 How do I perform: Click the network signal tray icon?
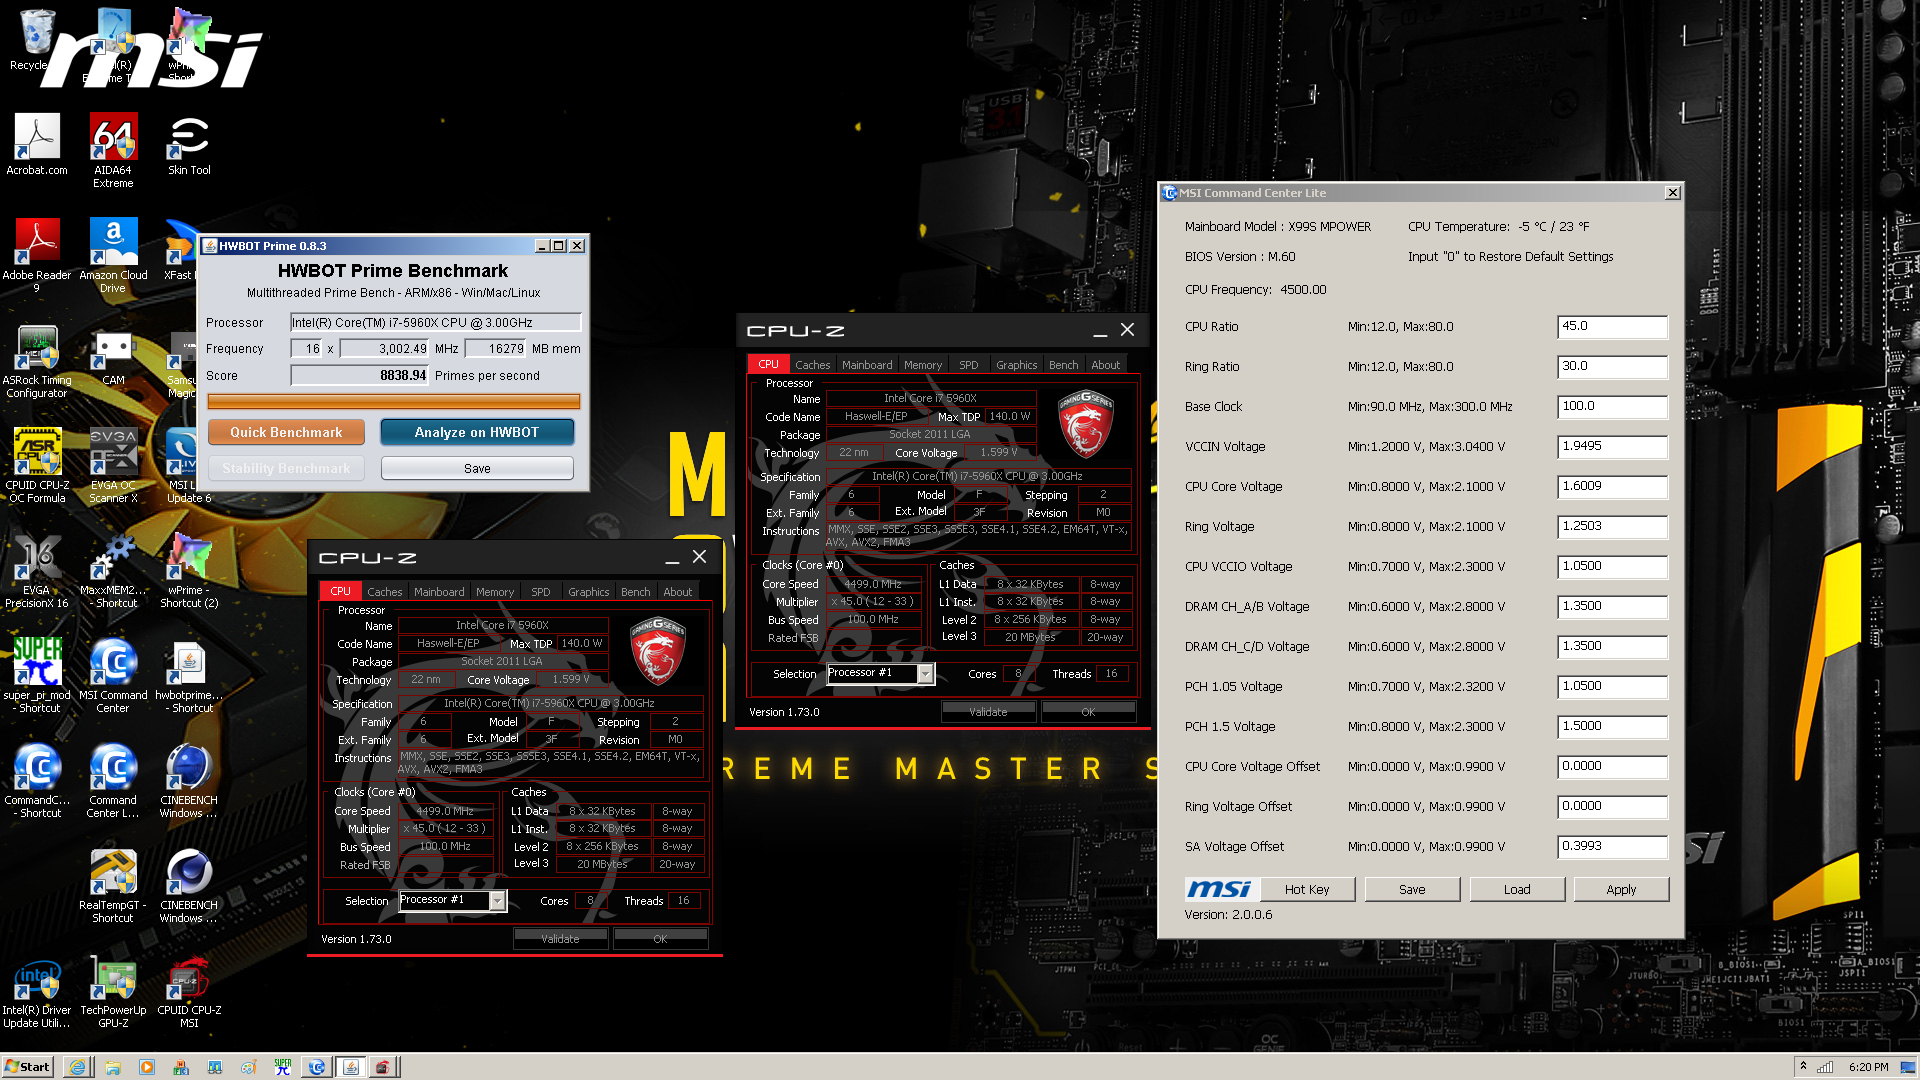click(x=1825, y=1067)
